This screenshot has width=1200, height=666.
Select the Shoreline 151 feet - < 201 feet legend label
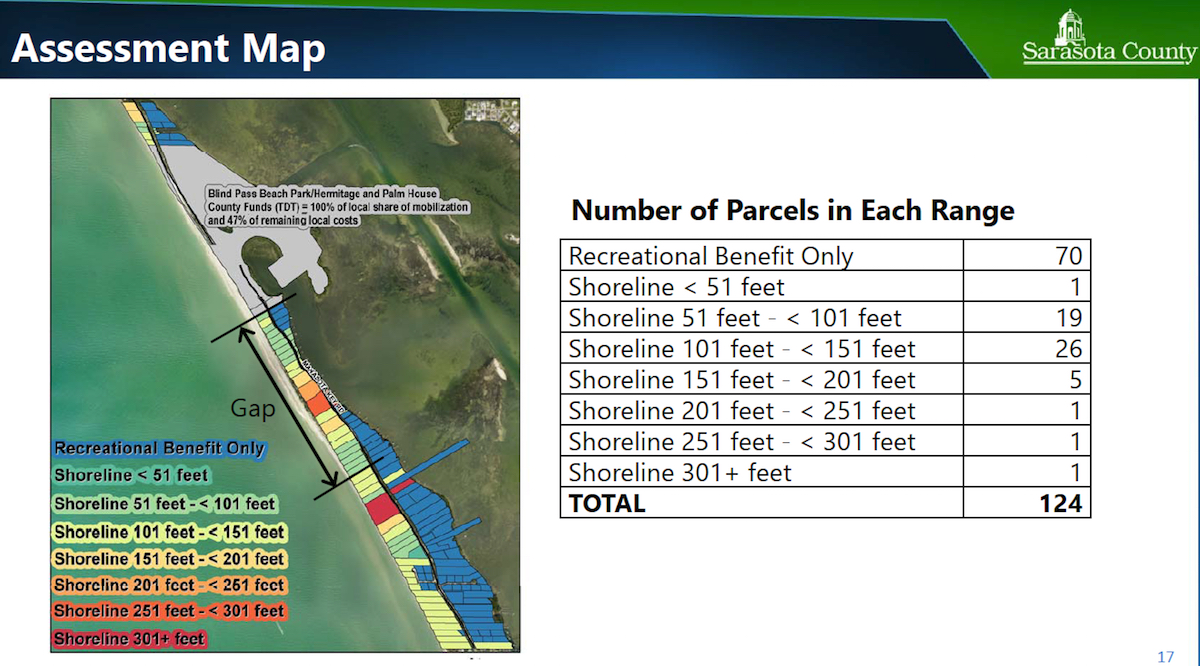(169, 559)
